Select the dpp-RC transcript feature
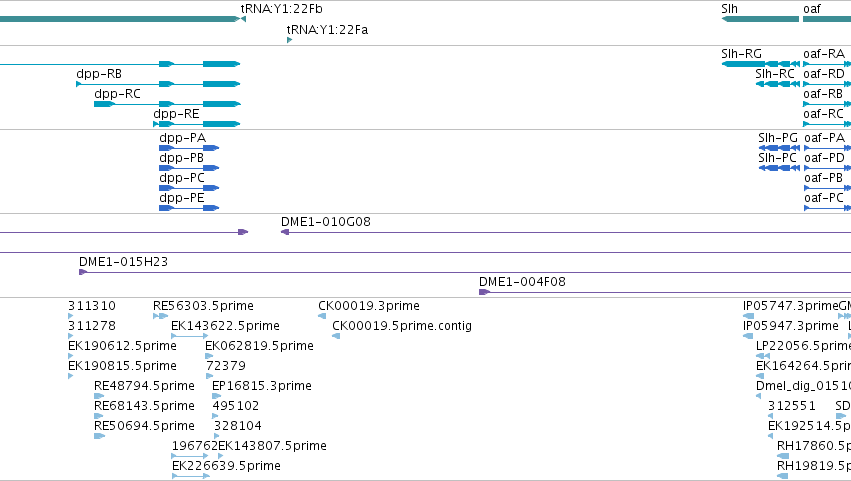851x481 pixels. click(x=167, y=104)
